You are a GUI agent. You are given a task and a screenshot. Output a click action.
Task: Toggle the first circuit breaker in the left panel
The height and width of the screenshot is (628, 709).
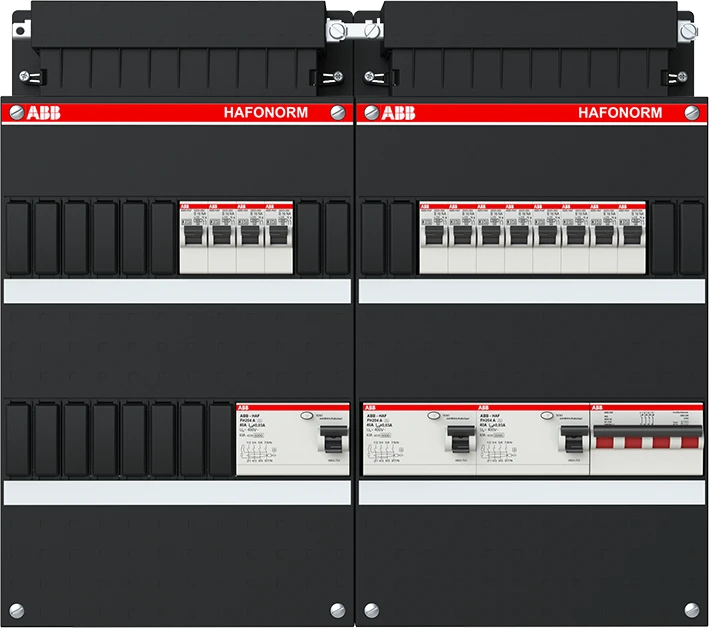[193, 238]
